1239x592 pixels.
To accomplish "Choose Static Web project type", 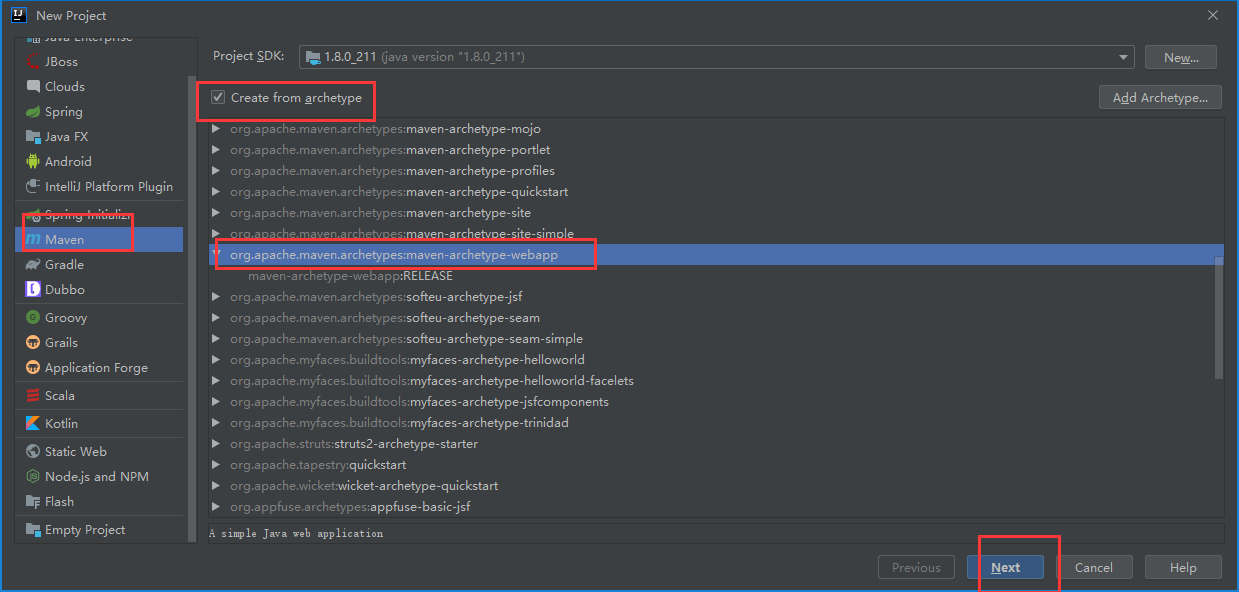I will [x=75, y=452].
